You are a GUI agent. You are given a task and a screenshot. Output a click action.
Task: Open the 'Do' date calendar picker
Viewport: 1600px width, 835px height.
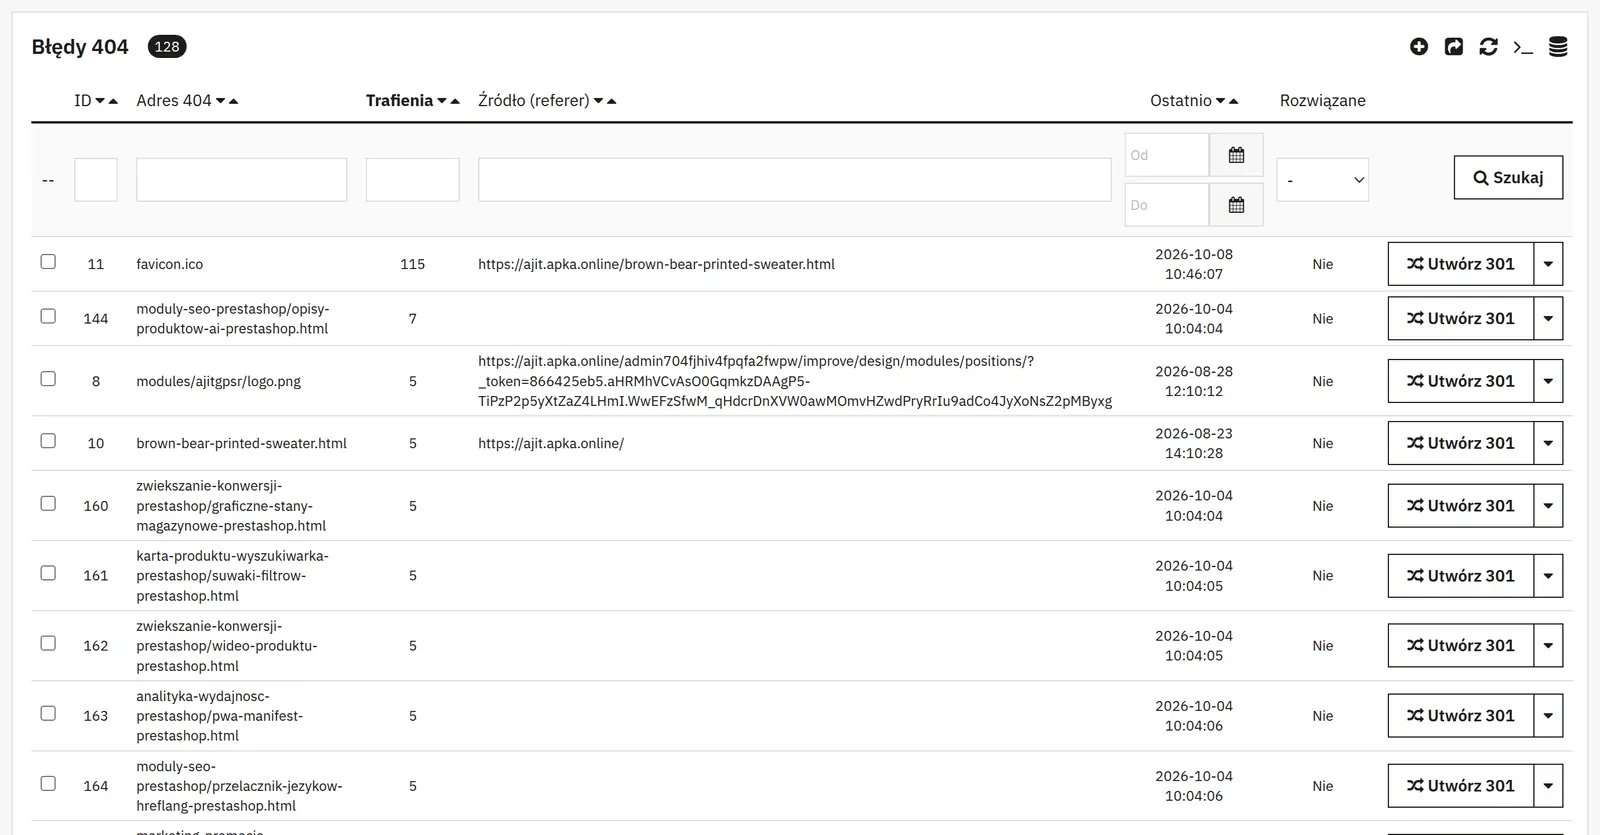click(1236, 205)
